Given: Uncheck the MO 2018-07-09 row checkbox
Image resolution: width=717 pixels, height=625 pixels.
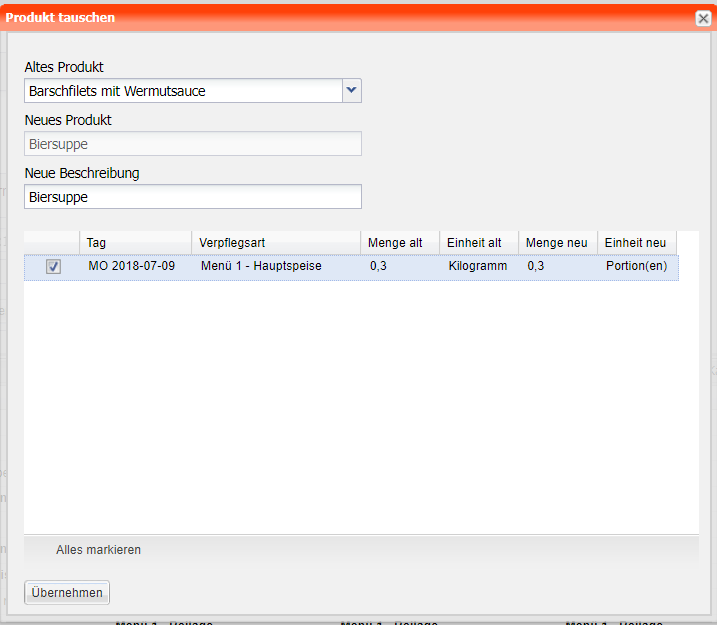Looking at the screenshot, I should (x=54, y=267).
